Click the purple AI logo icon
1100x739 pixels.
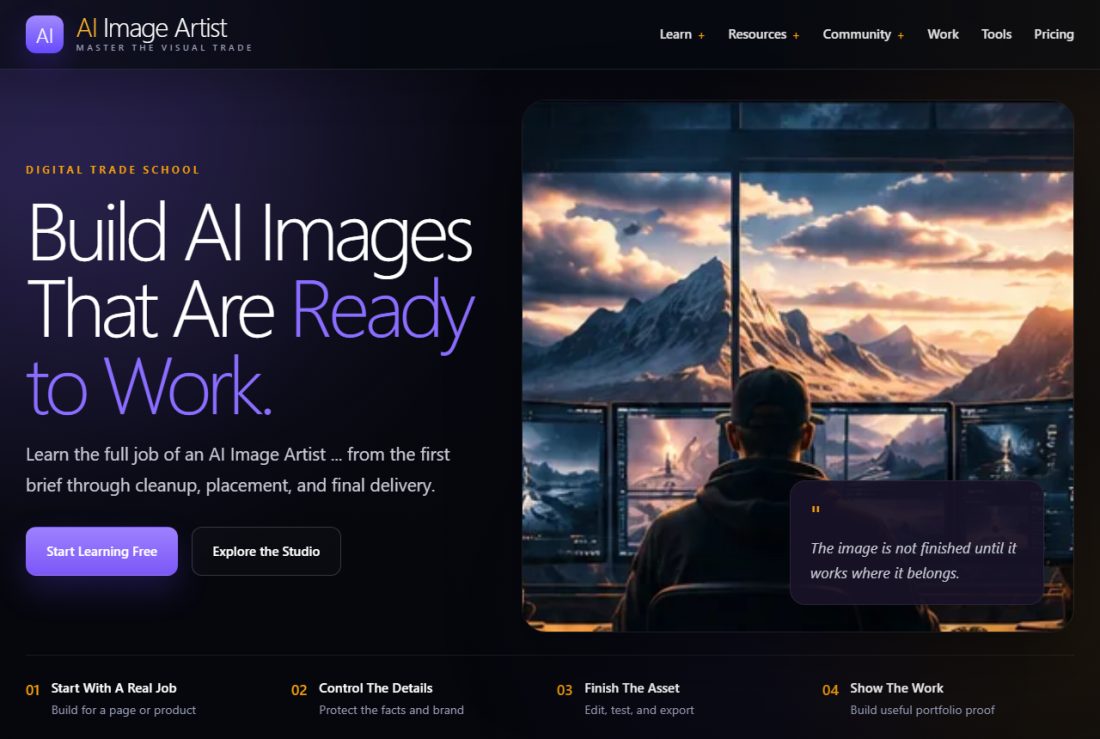(44, 34)
